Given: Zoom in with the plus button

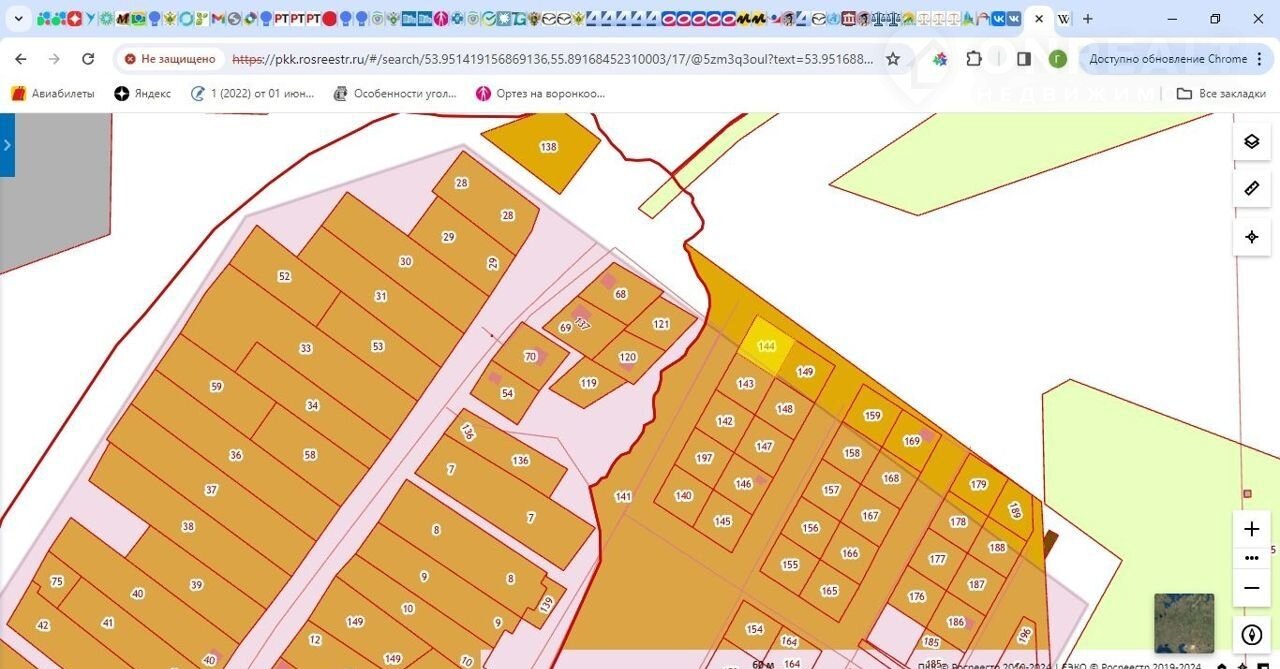Looking at the screenshot, I should [x=1251, y=529].
